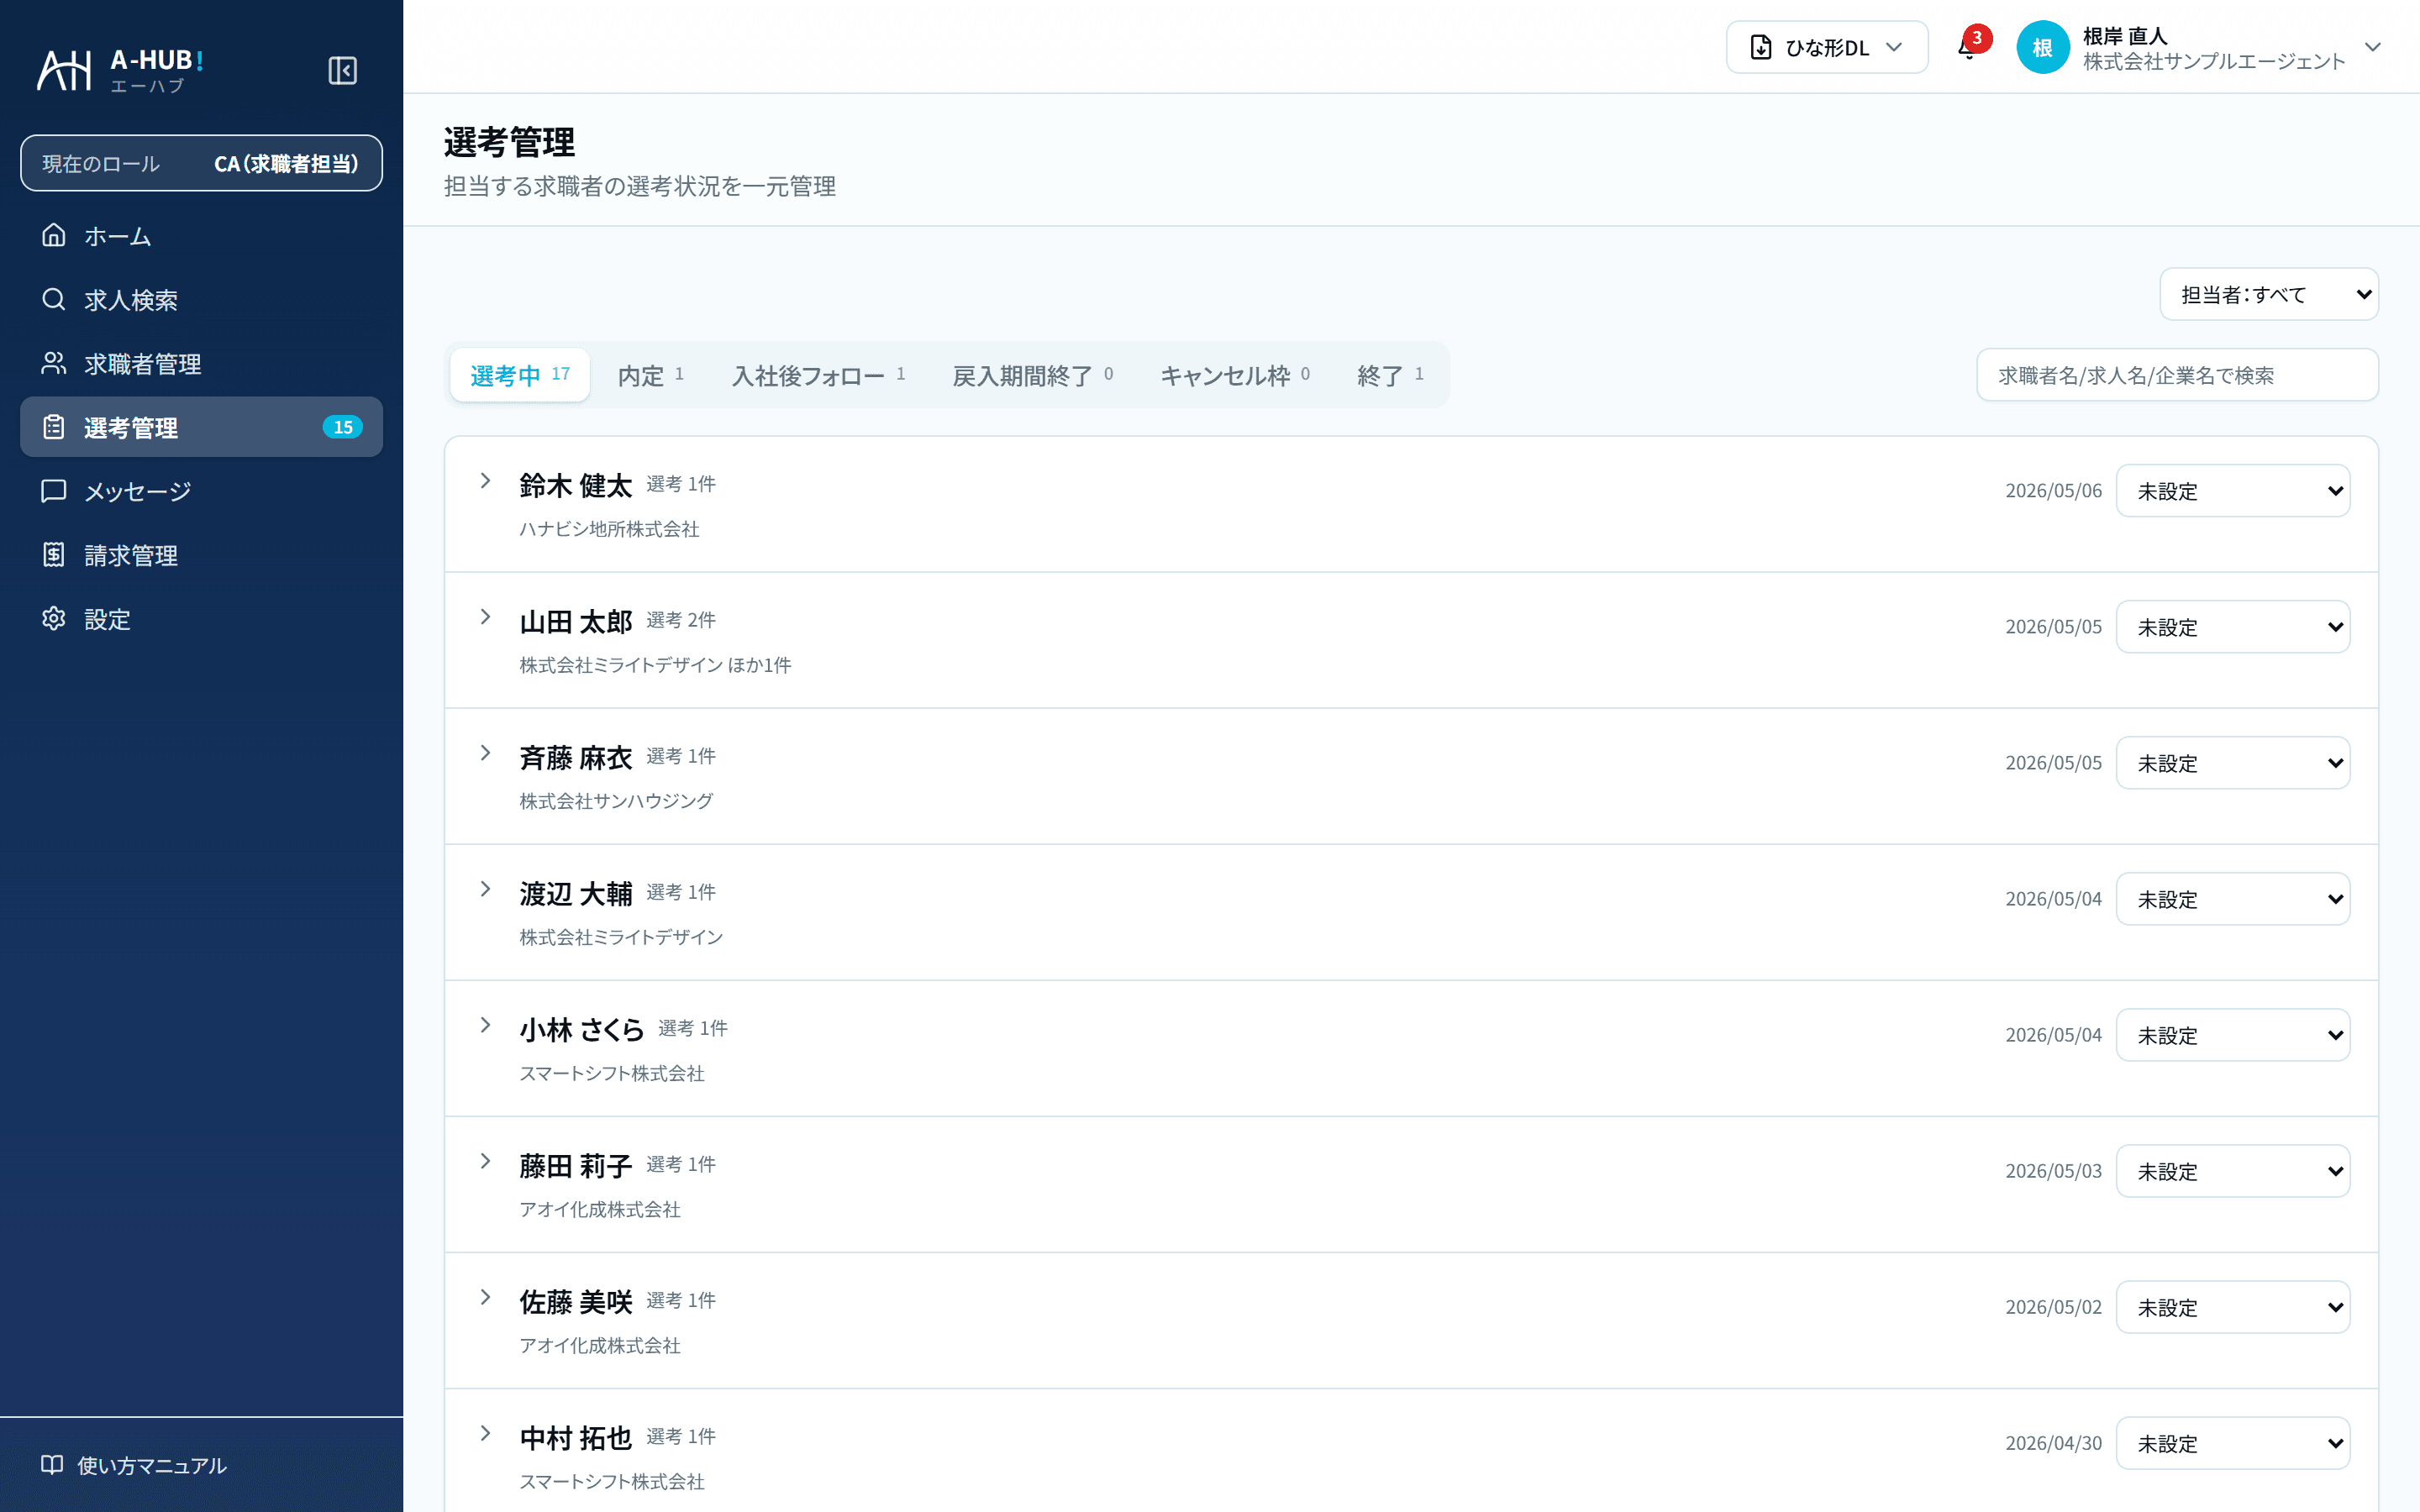Open status dropdown for 山田 太郎

2232,627
